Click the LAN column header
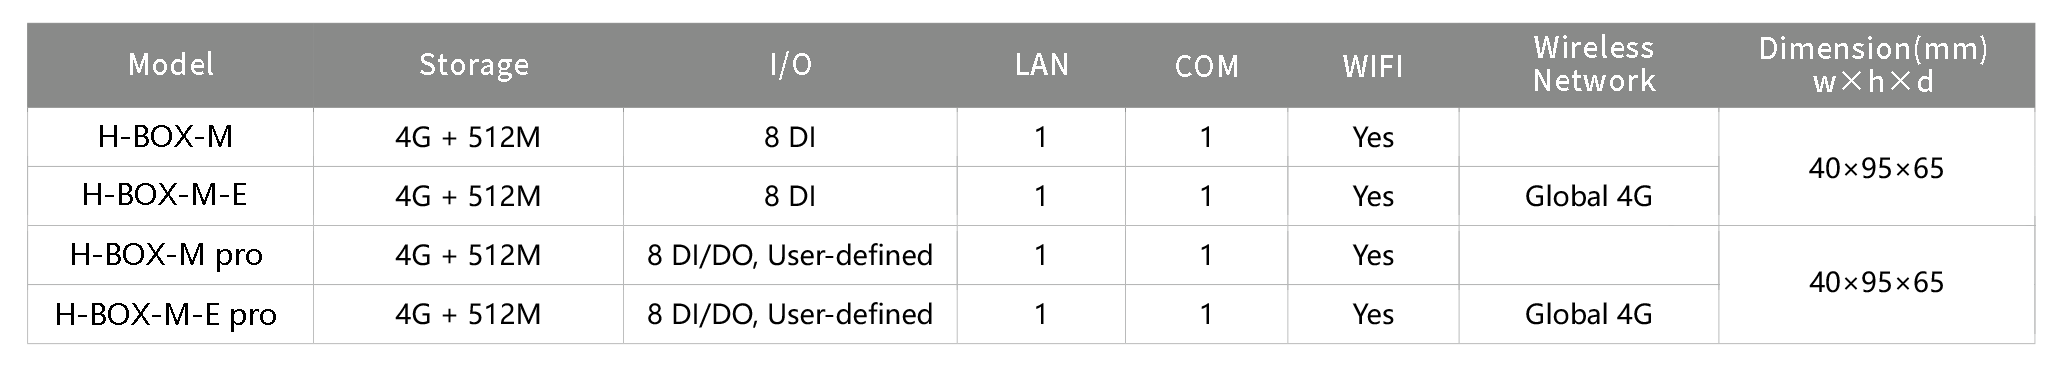This screenshot has height=367, width=2062. tap(1041, 65)
